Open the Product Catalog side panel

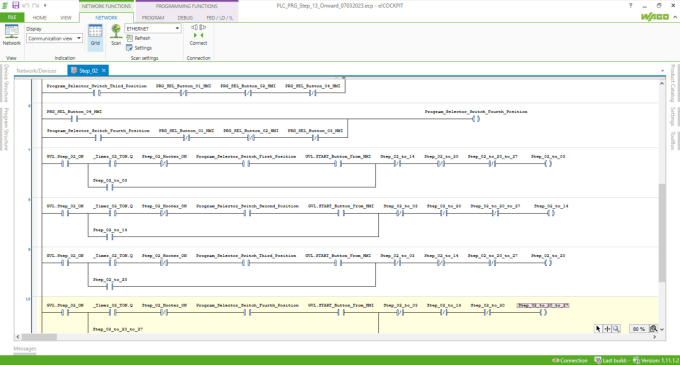click(x=673, y=83)
